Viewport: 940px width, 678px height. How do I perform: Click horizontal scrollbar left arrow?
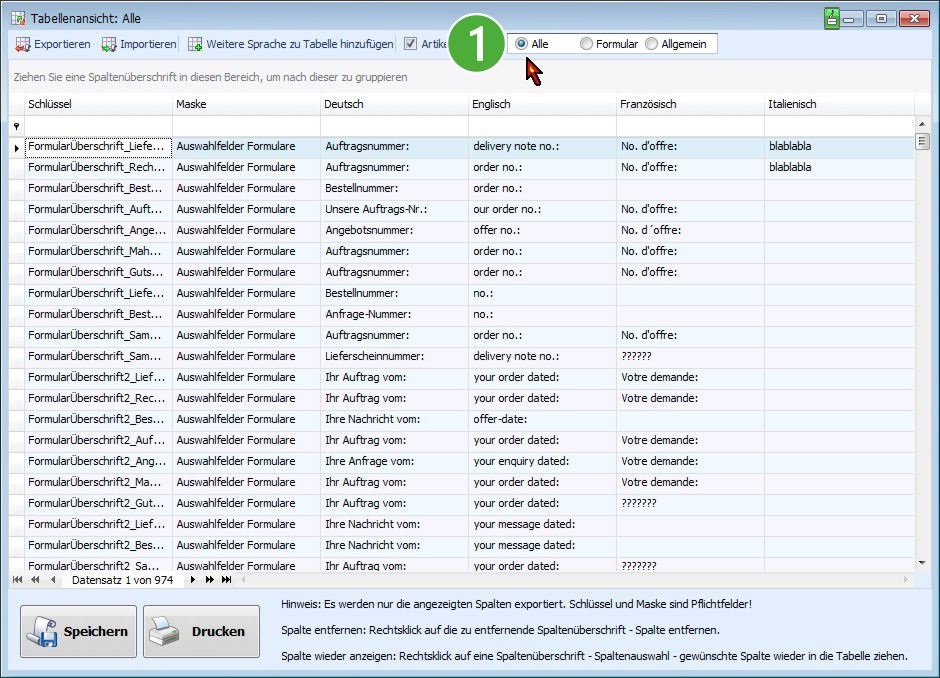[243, 580]
